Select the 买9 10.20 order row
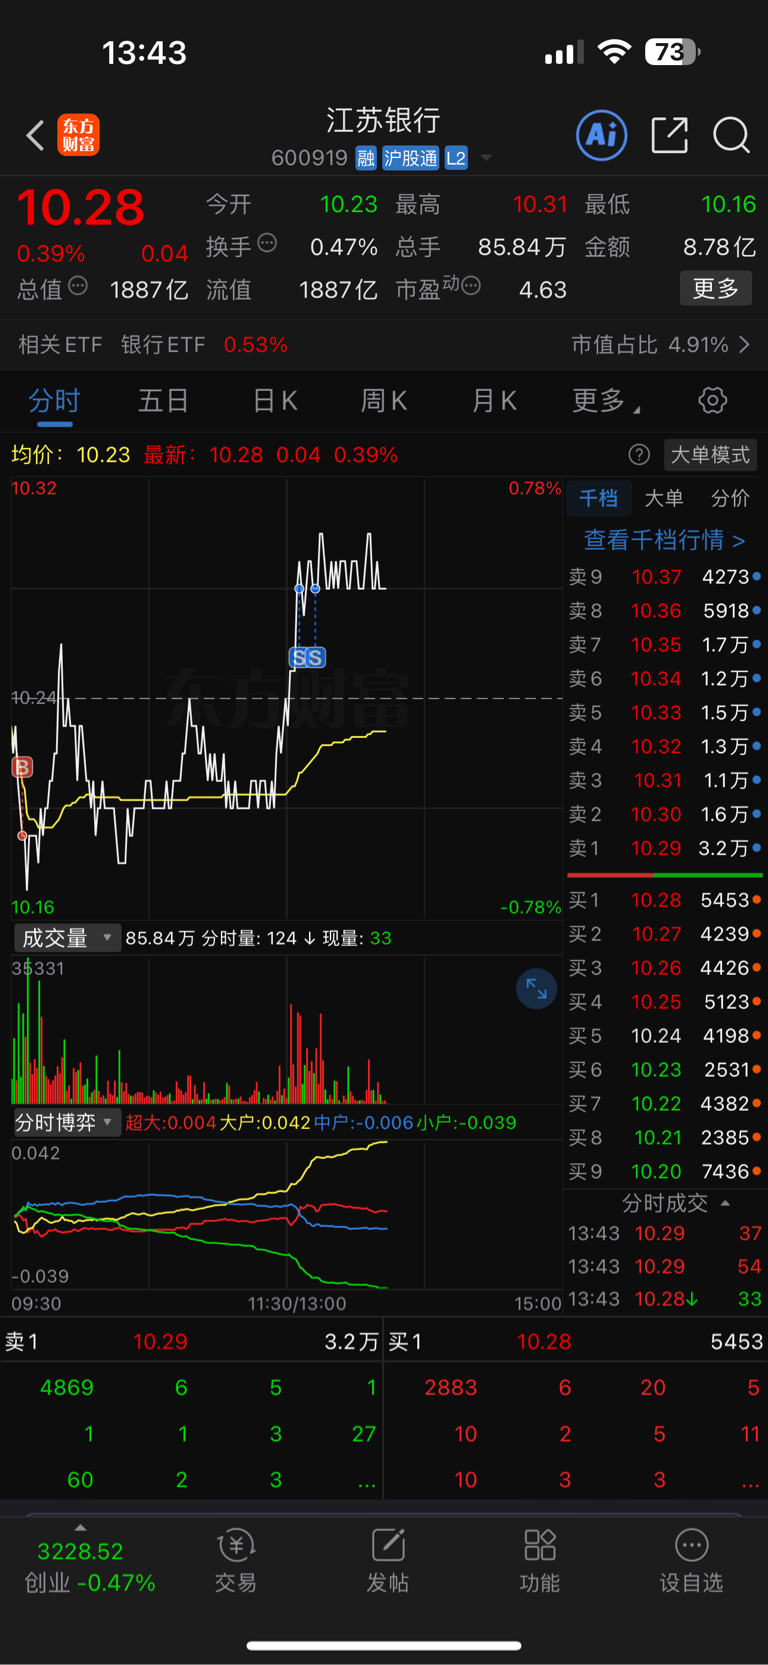 [665, 1171]
